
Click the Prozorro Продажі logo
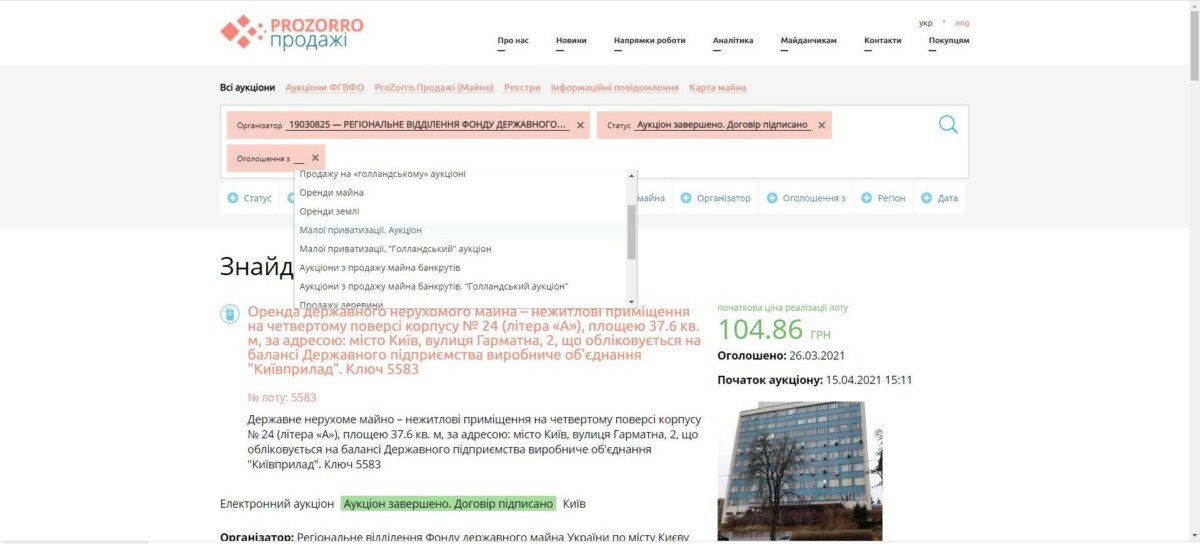pos(292,32)
